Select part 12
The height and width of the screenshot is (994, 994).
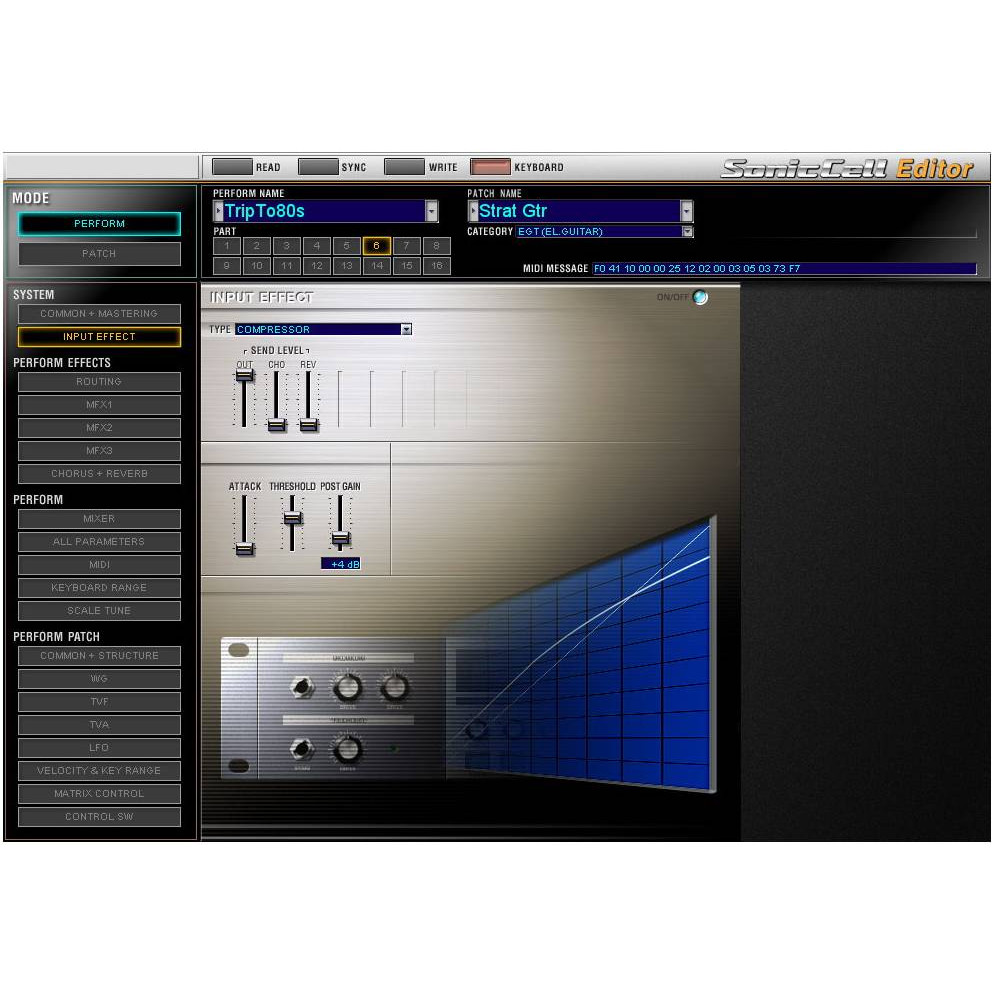317,266
